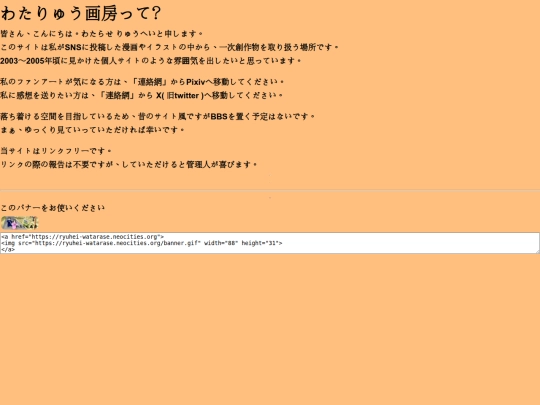Click the code line with banner.gif
Image resolution: width=540 pixels, height=405 pixels.
tap(142, 243)
